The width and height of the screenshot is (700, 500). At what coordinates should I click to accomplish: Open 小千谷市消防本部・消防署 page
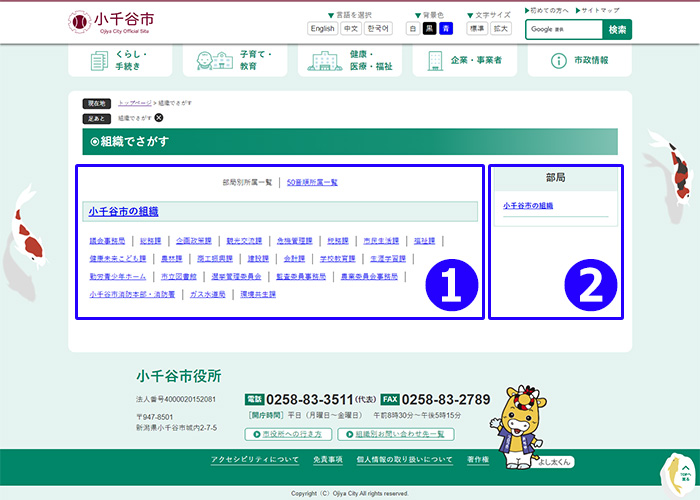pos(132,294)
